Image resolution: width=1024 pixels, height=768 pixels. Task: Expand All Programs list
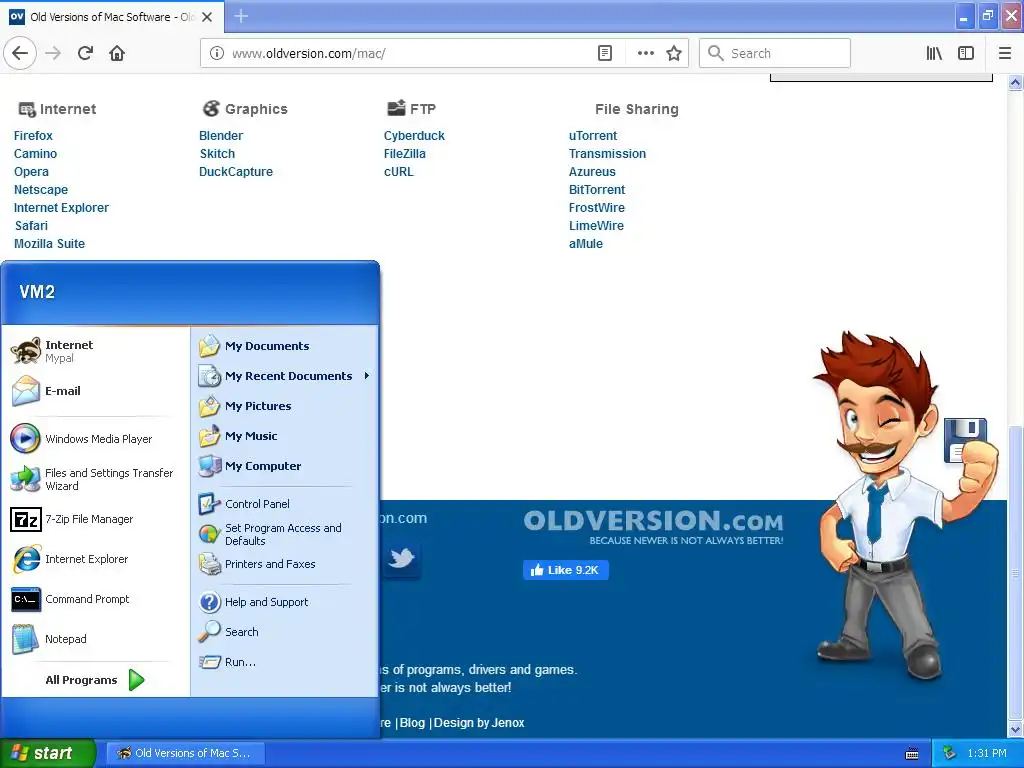[x=95, y=680]
